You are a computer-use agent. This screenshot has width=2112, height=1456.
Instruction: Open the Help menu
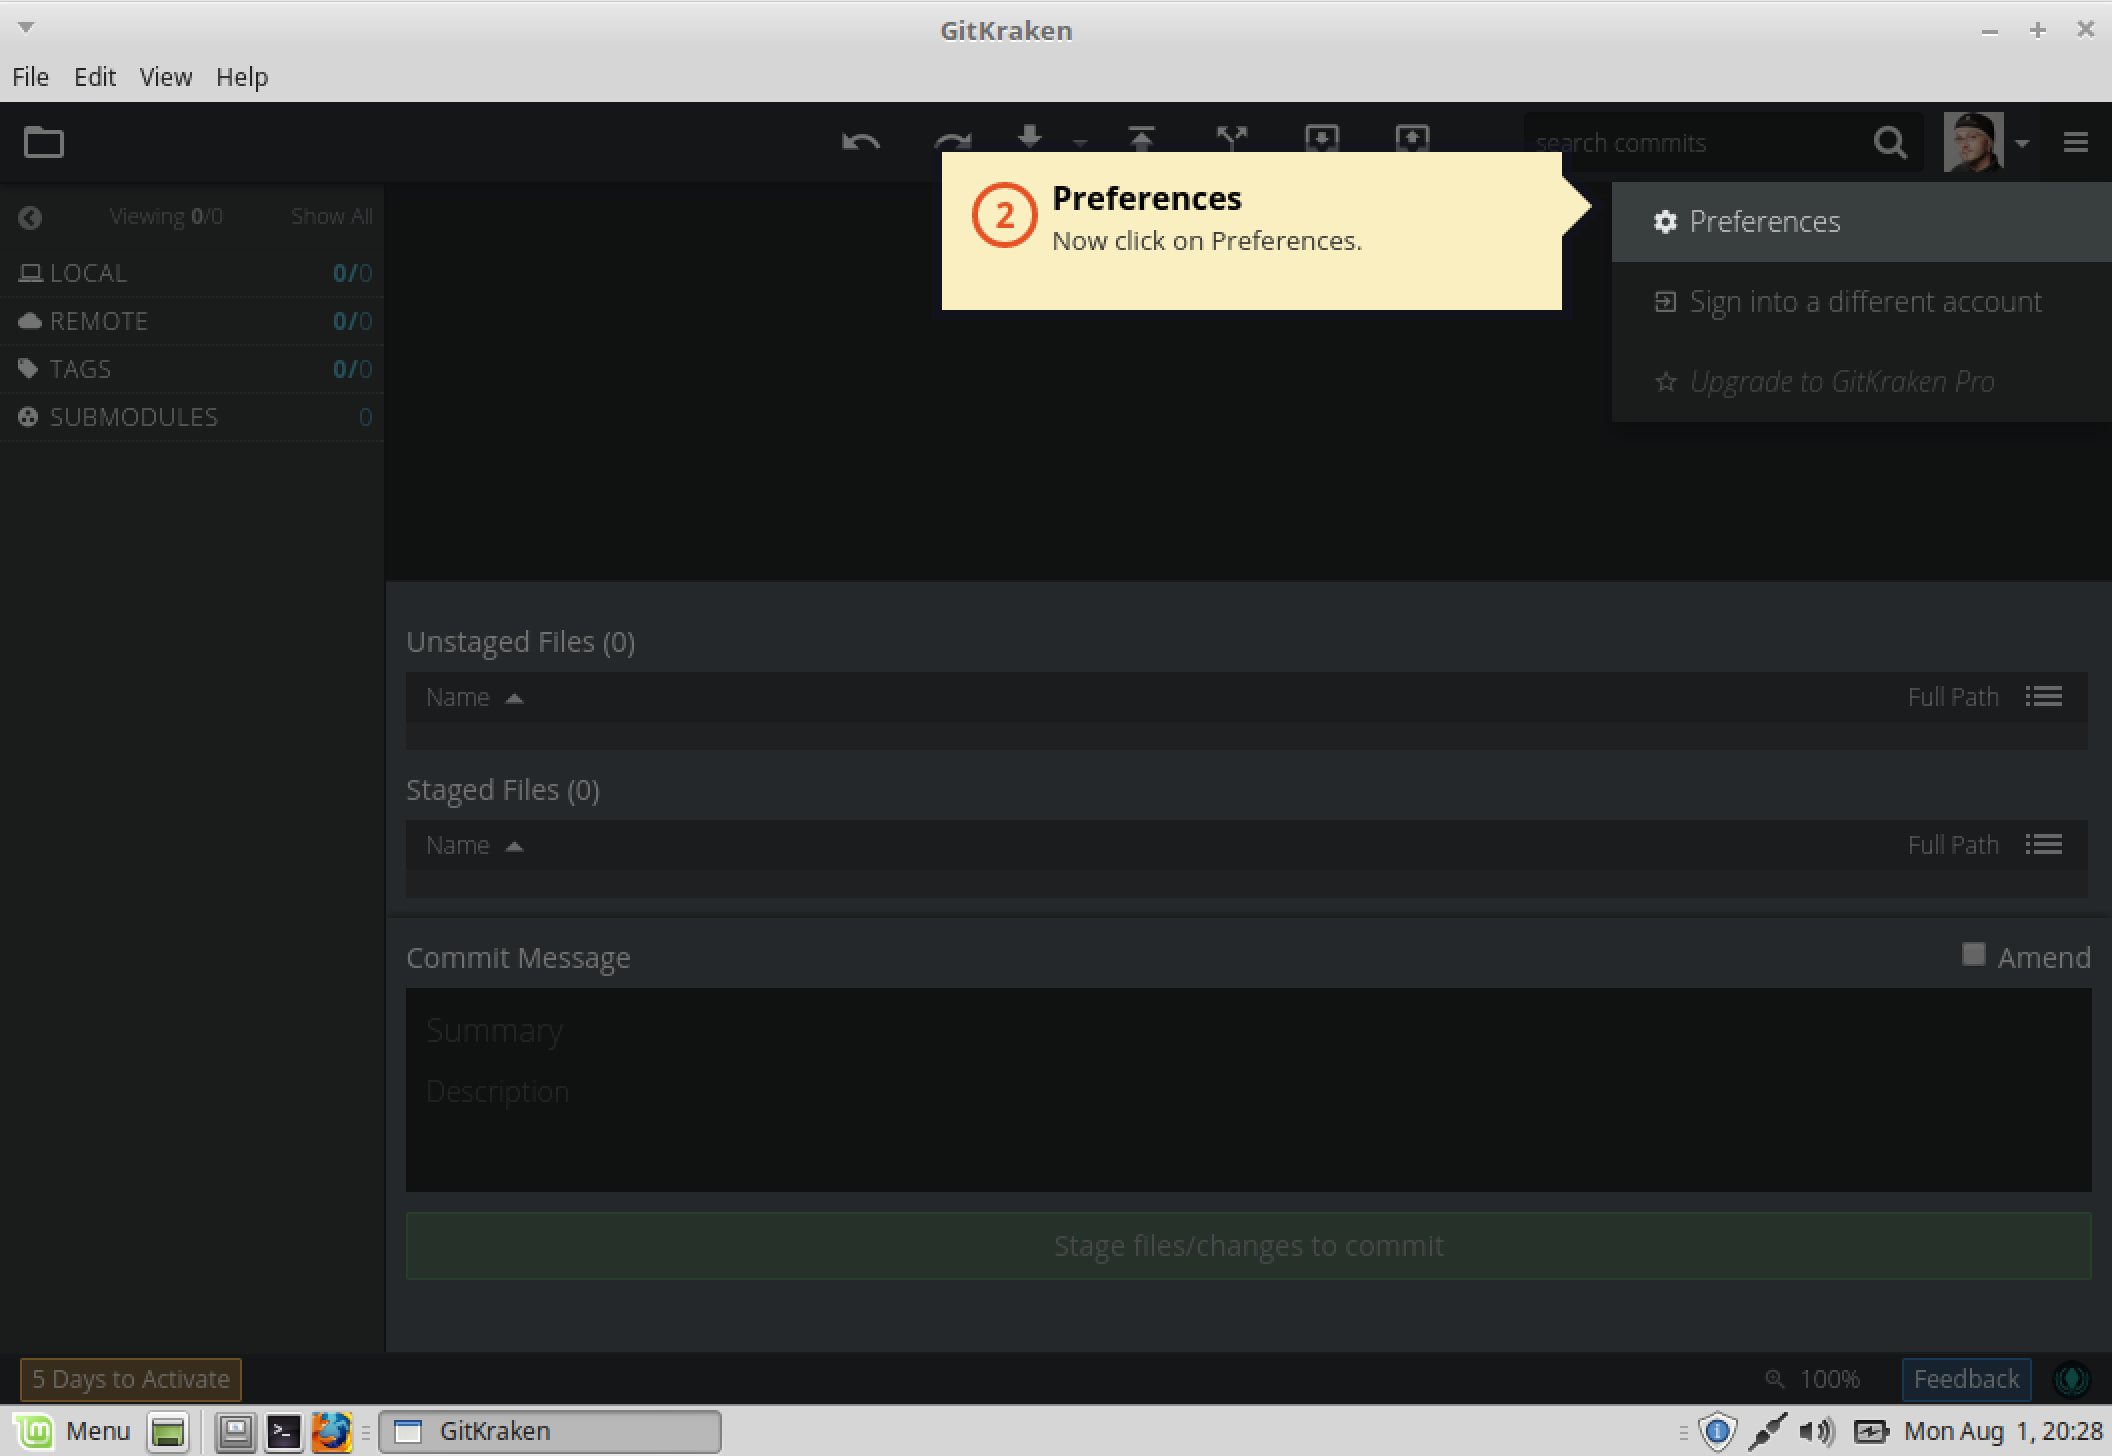[242, 77]
